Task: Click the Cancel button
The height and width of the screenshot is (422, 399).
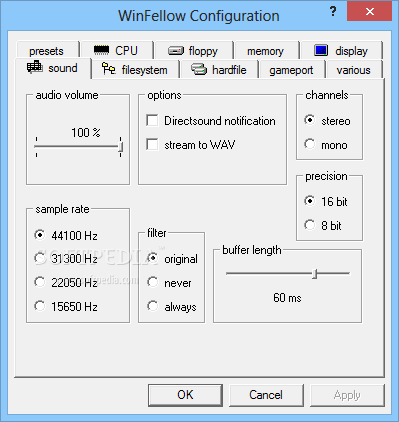Action: (266, 395)
